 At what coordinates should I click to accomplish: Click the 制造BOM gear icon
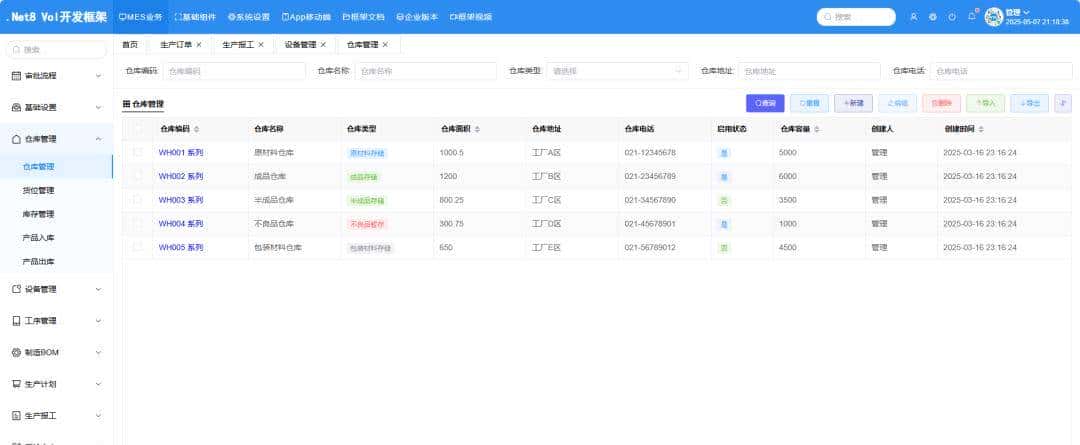(x=17, y=353)
